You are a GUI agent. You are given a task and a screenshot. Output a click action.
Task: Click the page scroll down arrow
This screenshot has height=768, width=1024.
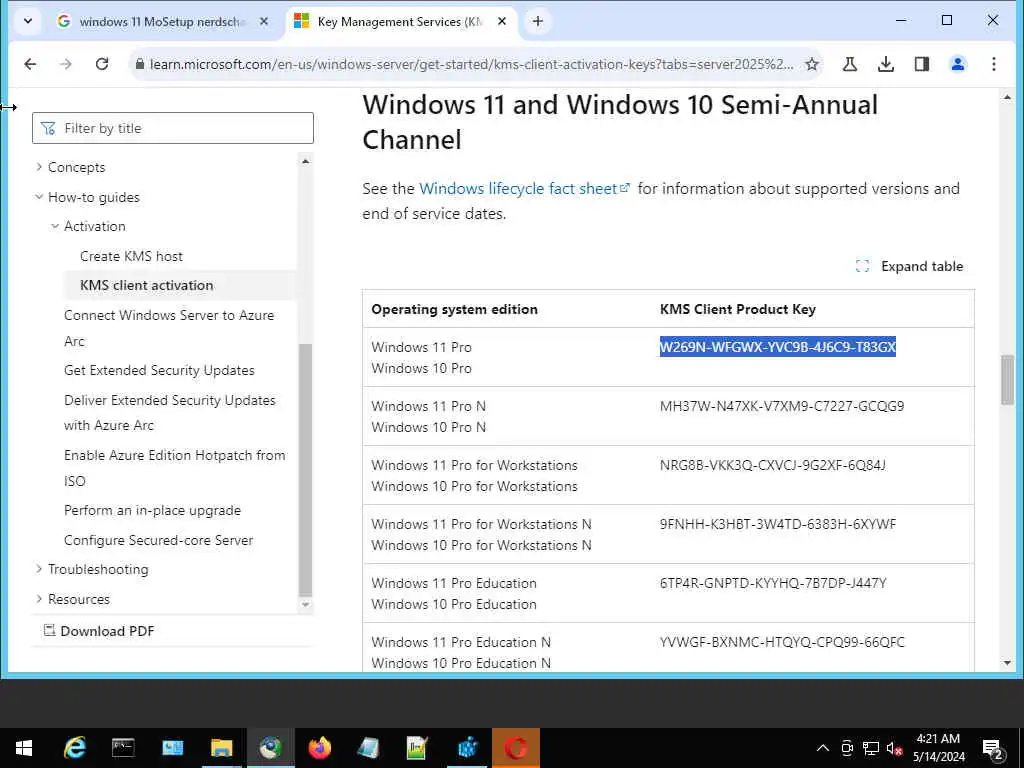point(1006,663)
